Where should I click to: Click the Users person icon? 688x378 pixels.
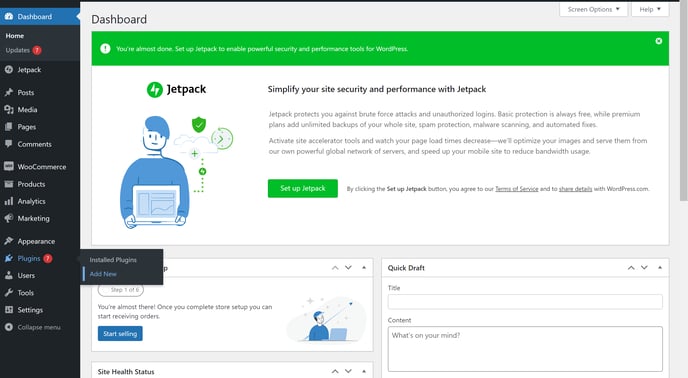click(9, 275)
